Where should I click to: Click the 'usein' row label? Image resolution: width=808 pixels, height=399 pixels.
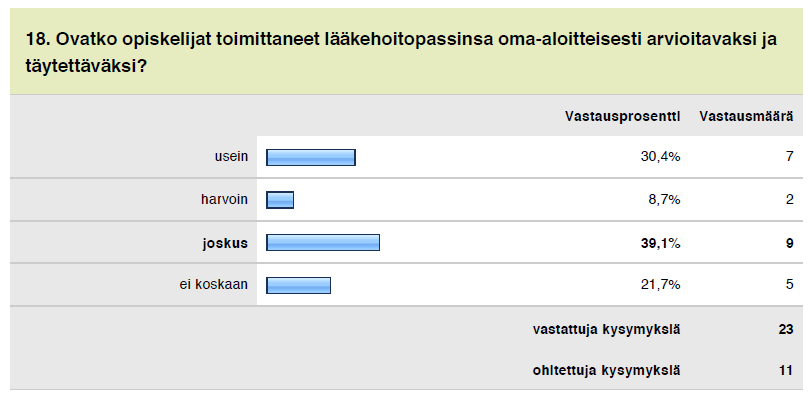click(231, 157)
